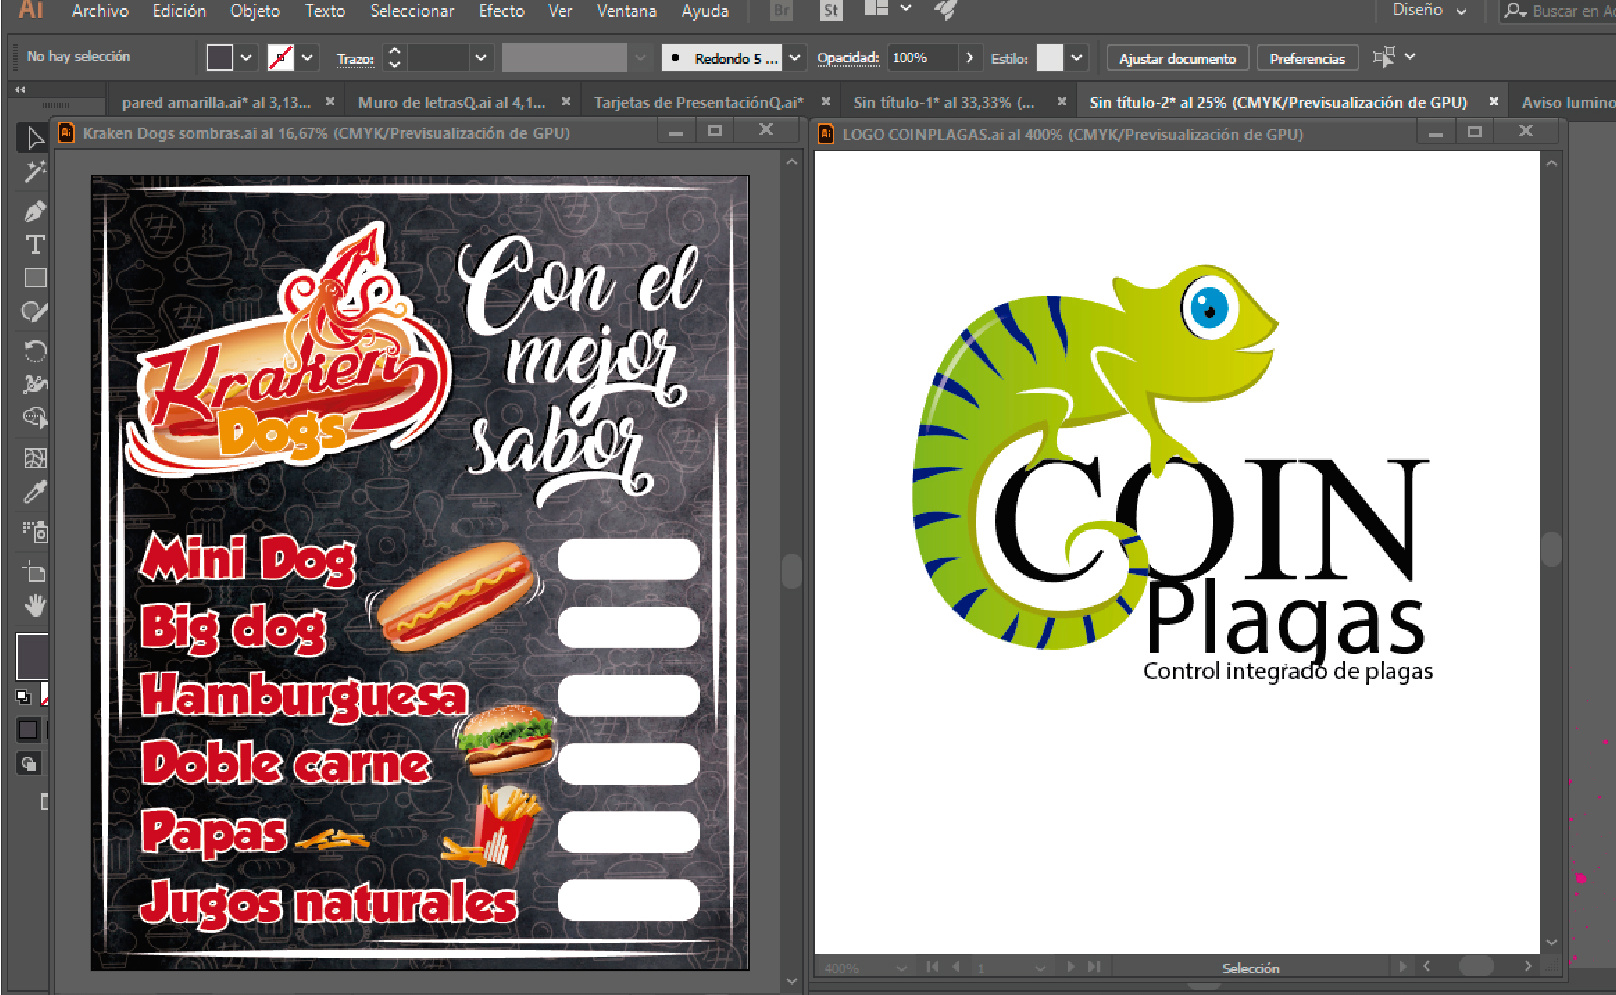Switch to the Muro de letrasQ.ai tab
The height and width of the screenshot is (995, 1616).
coord(451,102)
